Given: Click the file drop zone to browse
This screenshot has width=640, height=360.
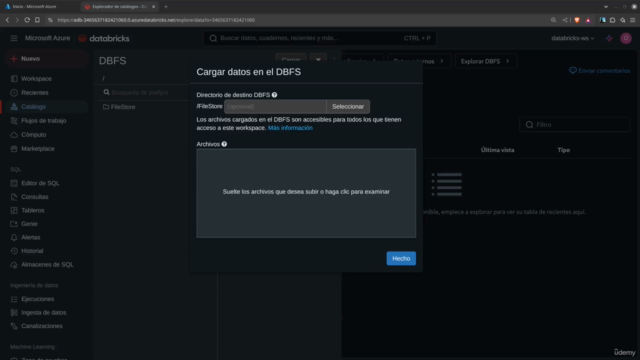Looking at the screenshot, I should 306,193.
